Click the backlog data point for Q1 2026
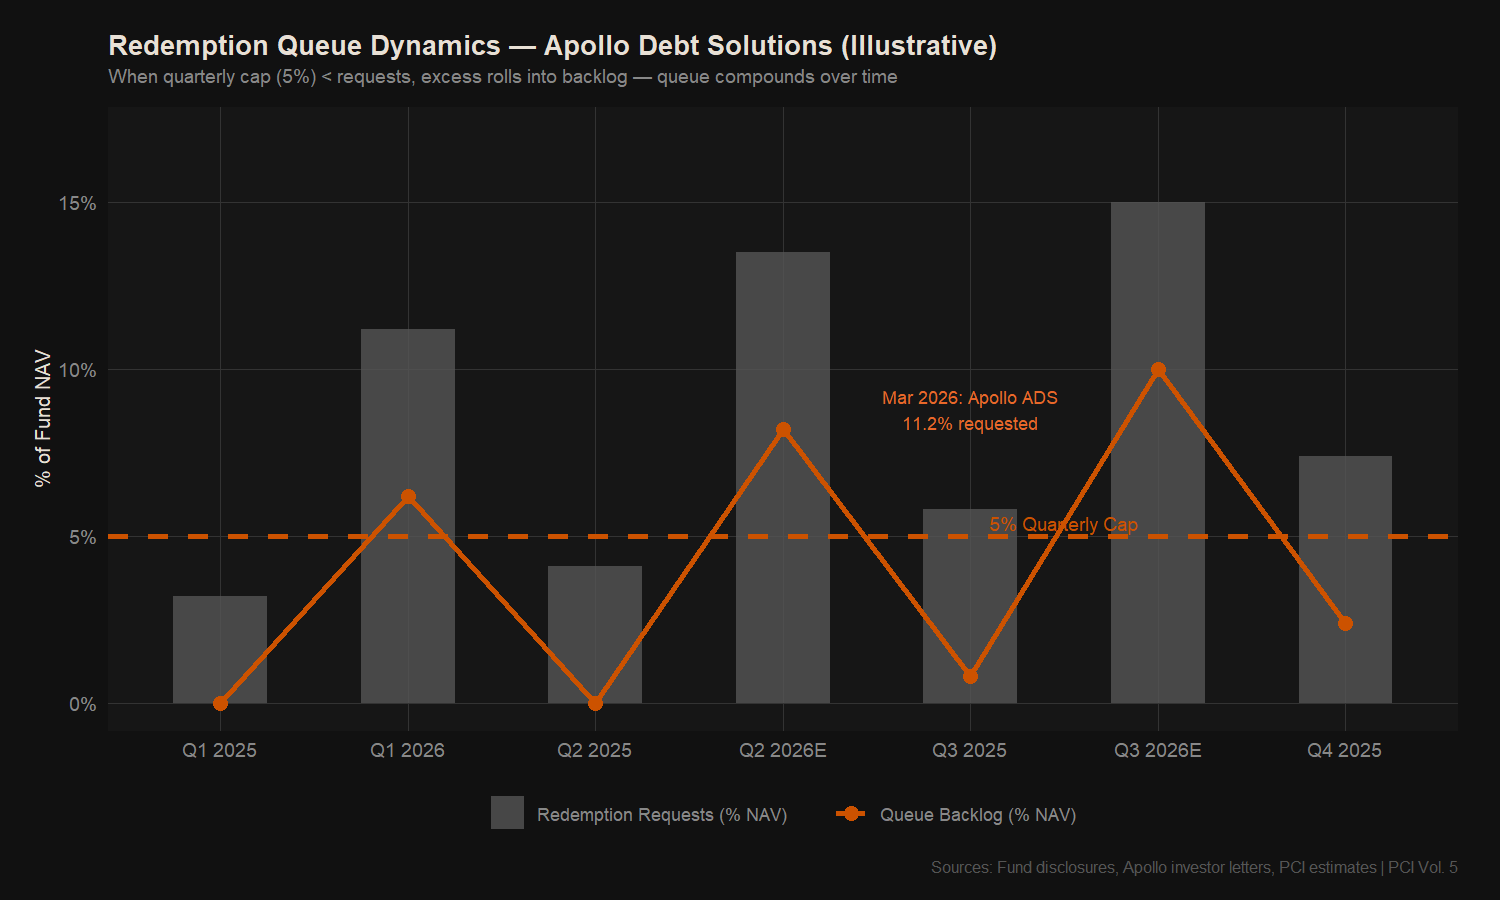Viewport: 1500px width, 900px height. click(x=408, y=497)
